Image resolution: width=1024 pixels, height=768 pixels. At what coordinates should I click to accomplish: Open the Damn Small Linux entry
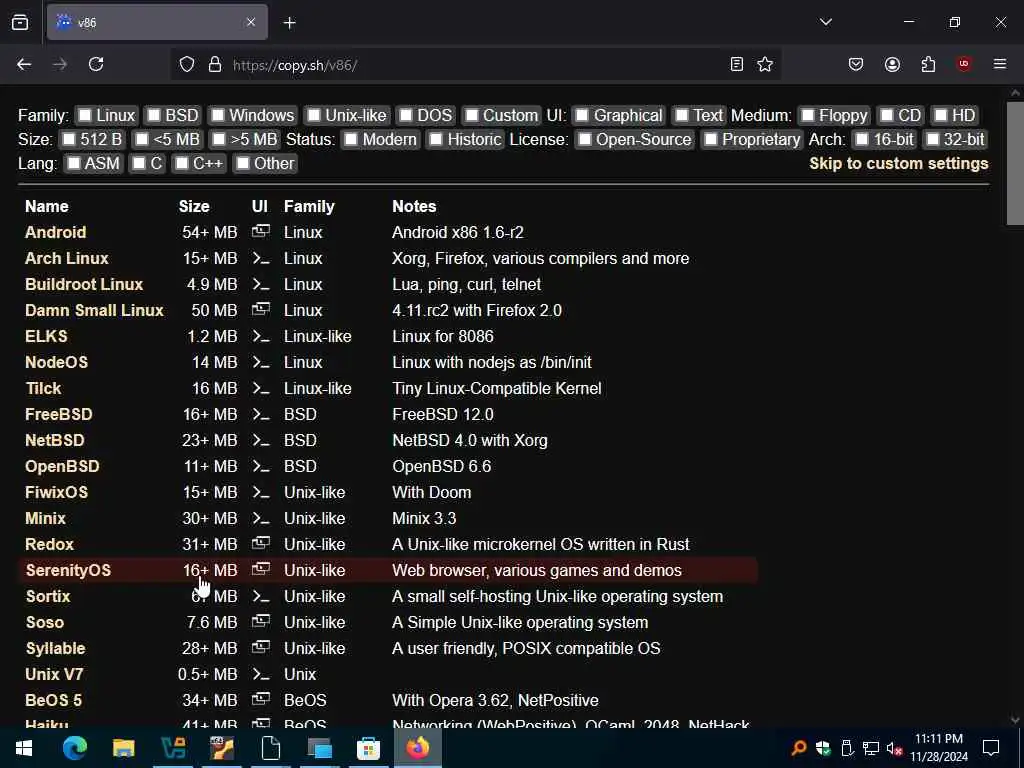point(94,310)
